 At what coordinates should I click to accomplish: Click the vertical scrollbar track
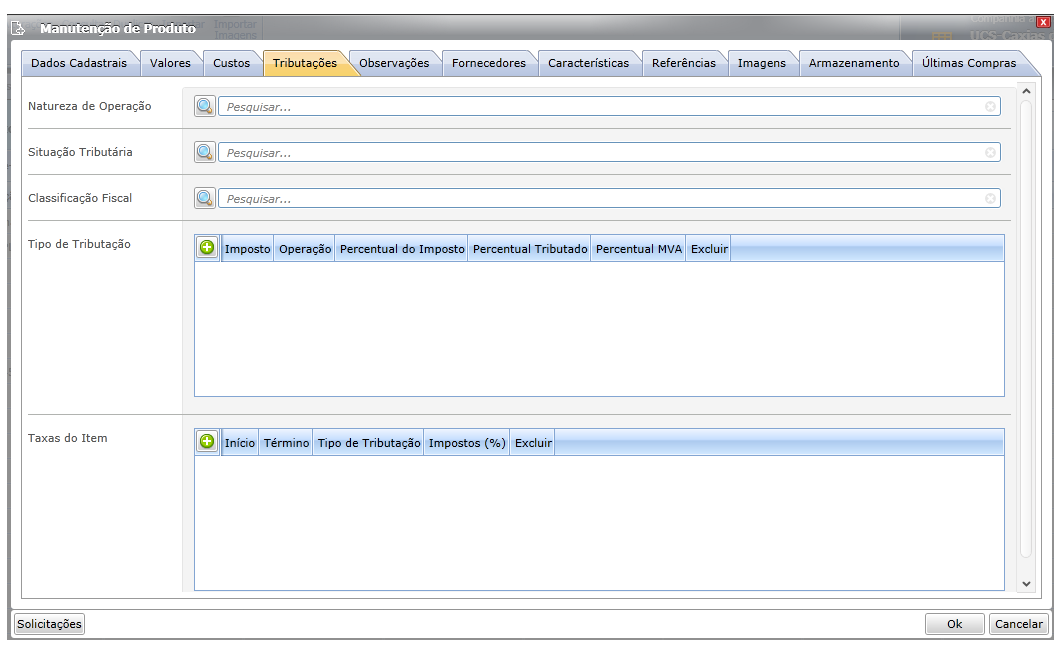[x=1026, y=329]
